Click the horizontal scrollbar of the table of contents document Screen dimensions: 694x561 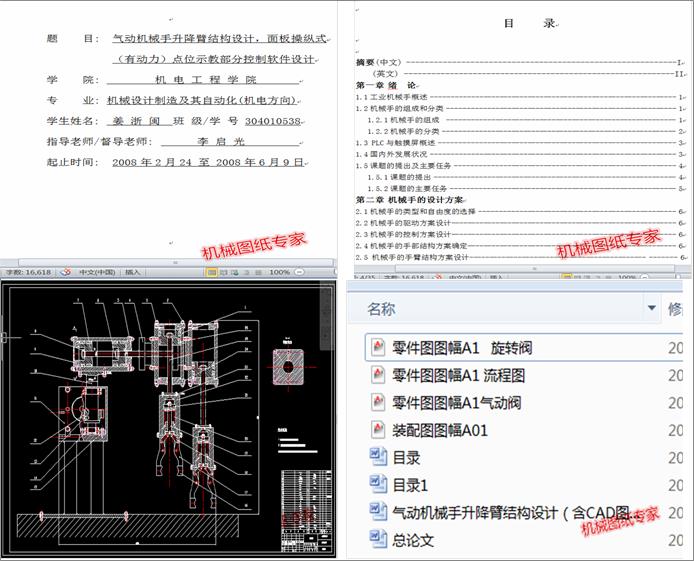pos(534,269)
